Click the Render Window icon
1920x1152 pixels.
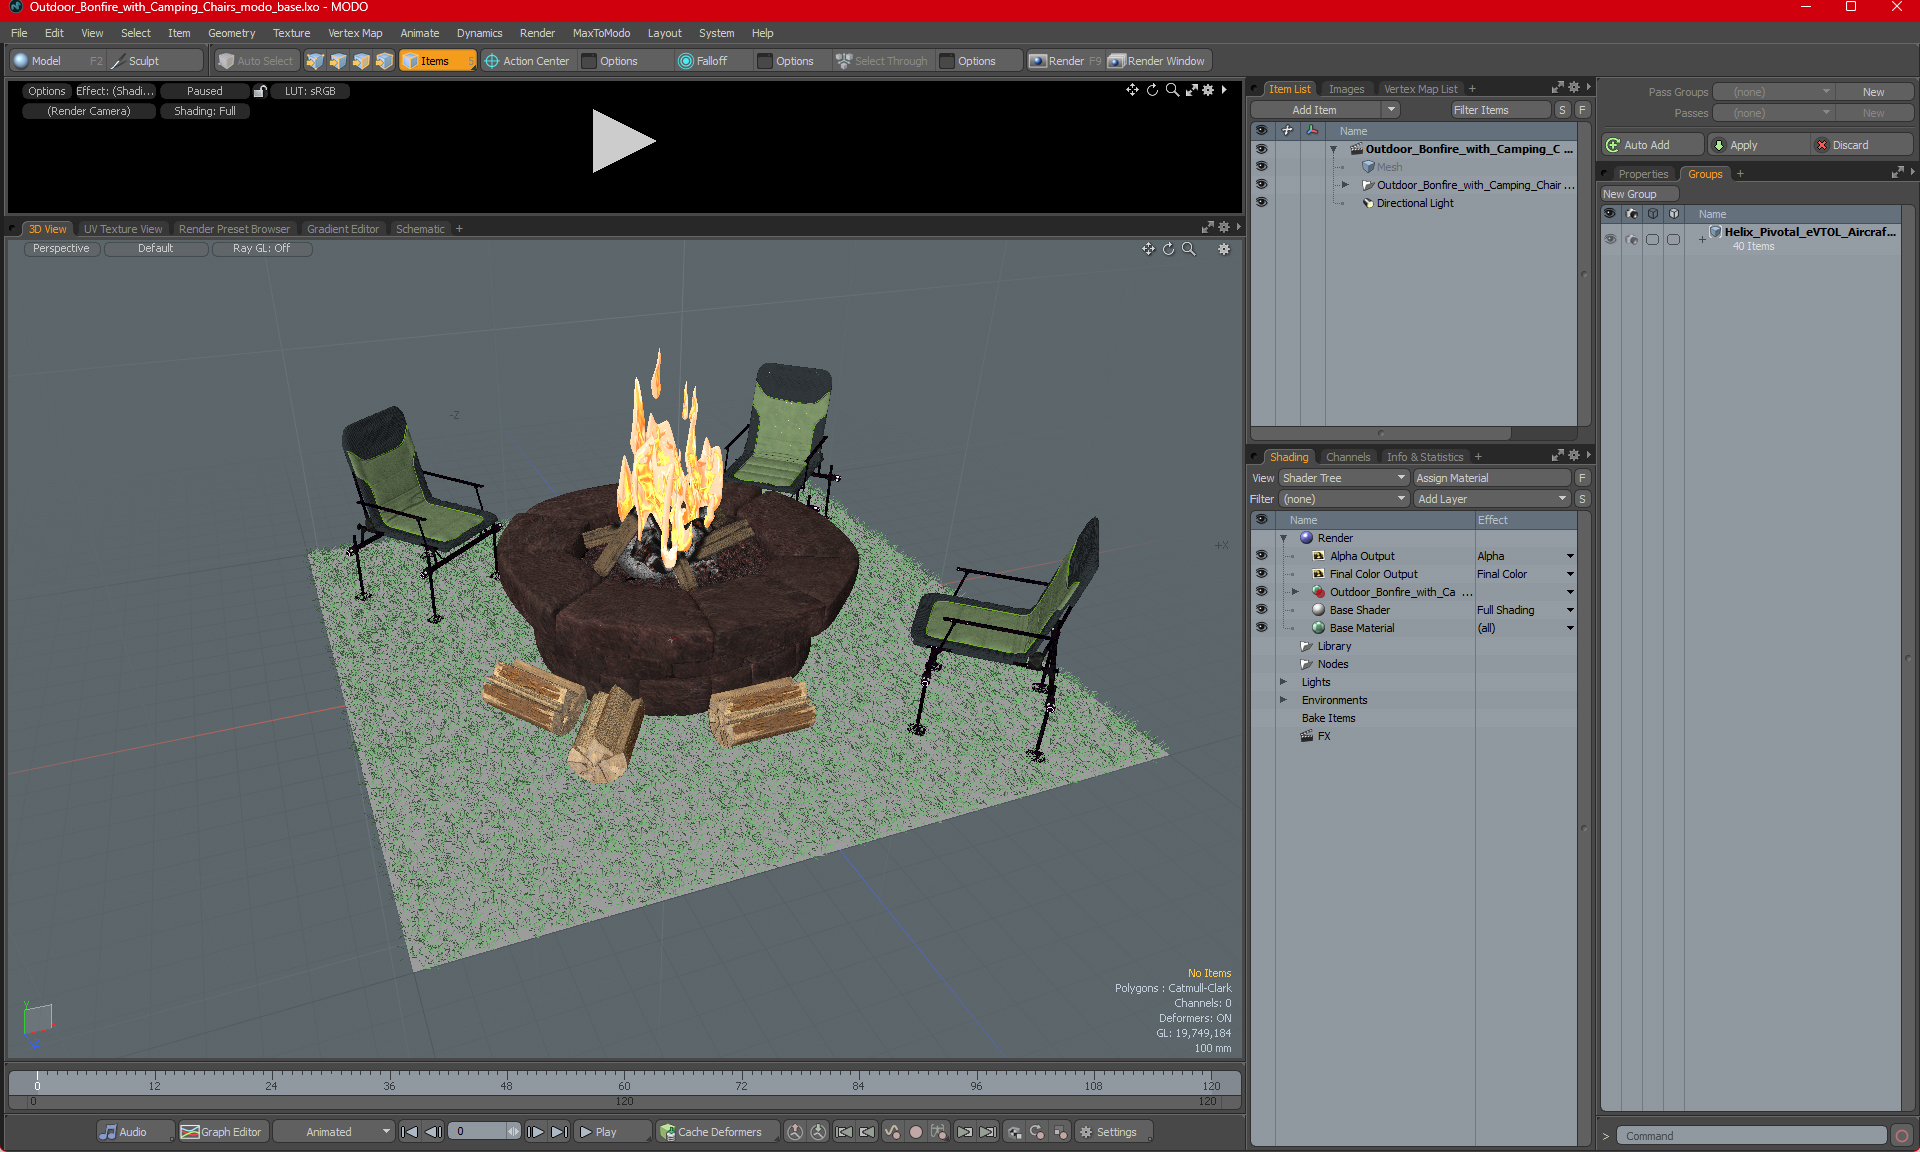point(1157,60)
